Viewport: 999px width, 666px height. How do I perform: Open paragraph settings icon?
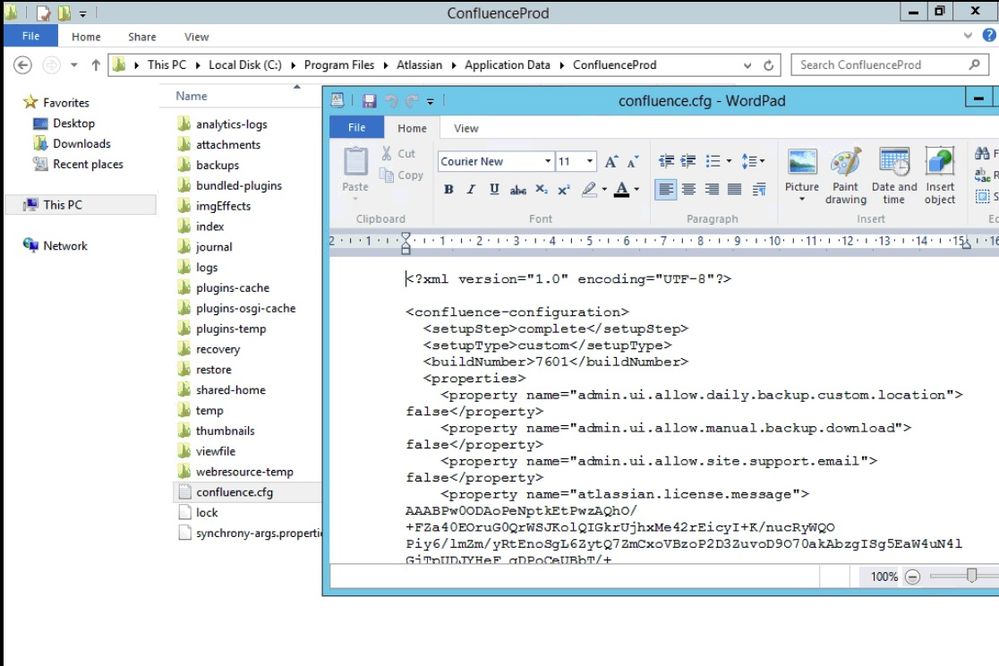pos(759,189)
